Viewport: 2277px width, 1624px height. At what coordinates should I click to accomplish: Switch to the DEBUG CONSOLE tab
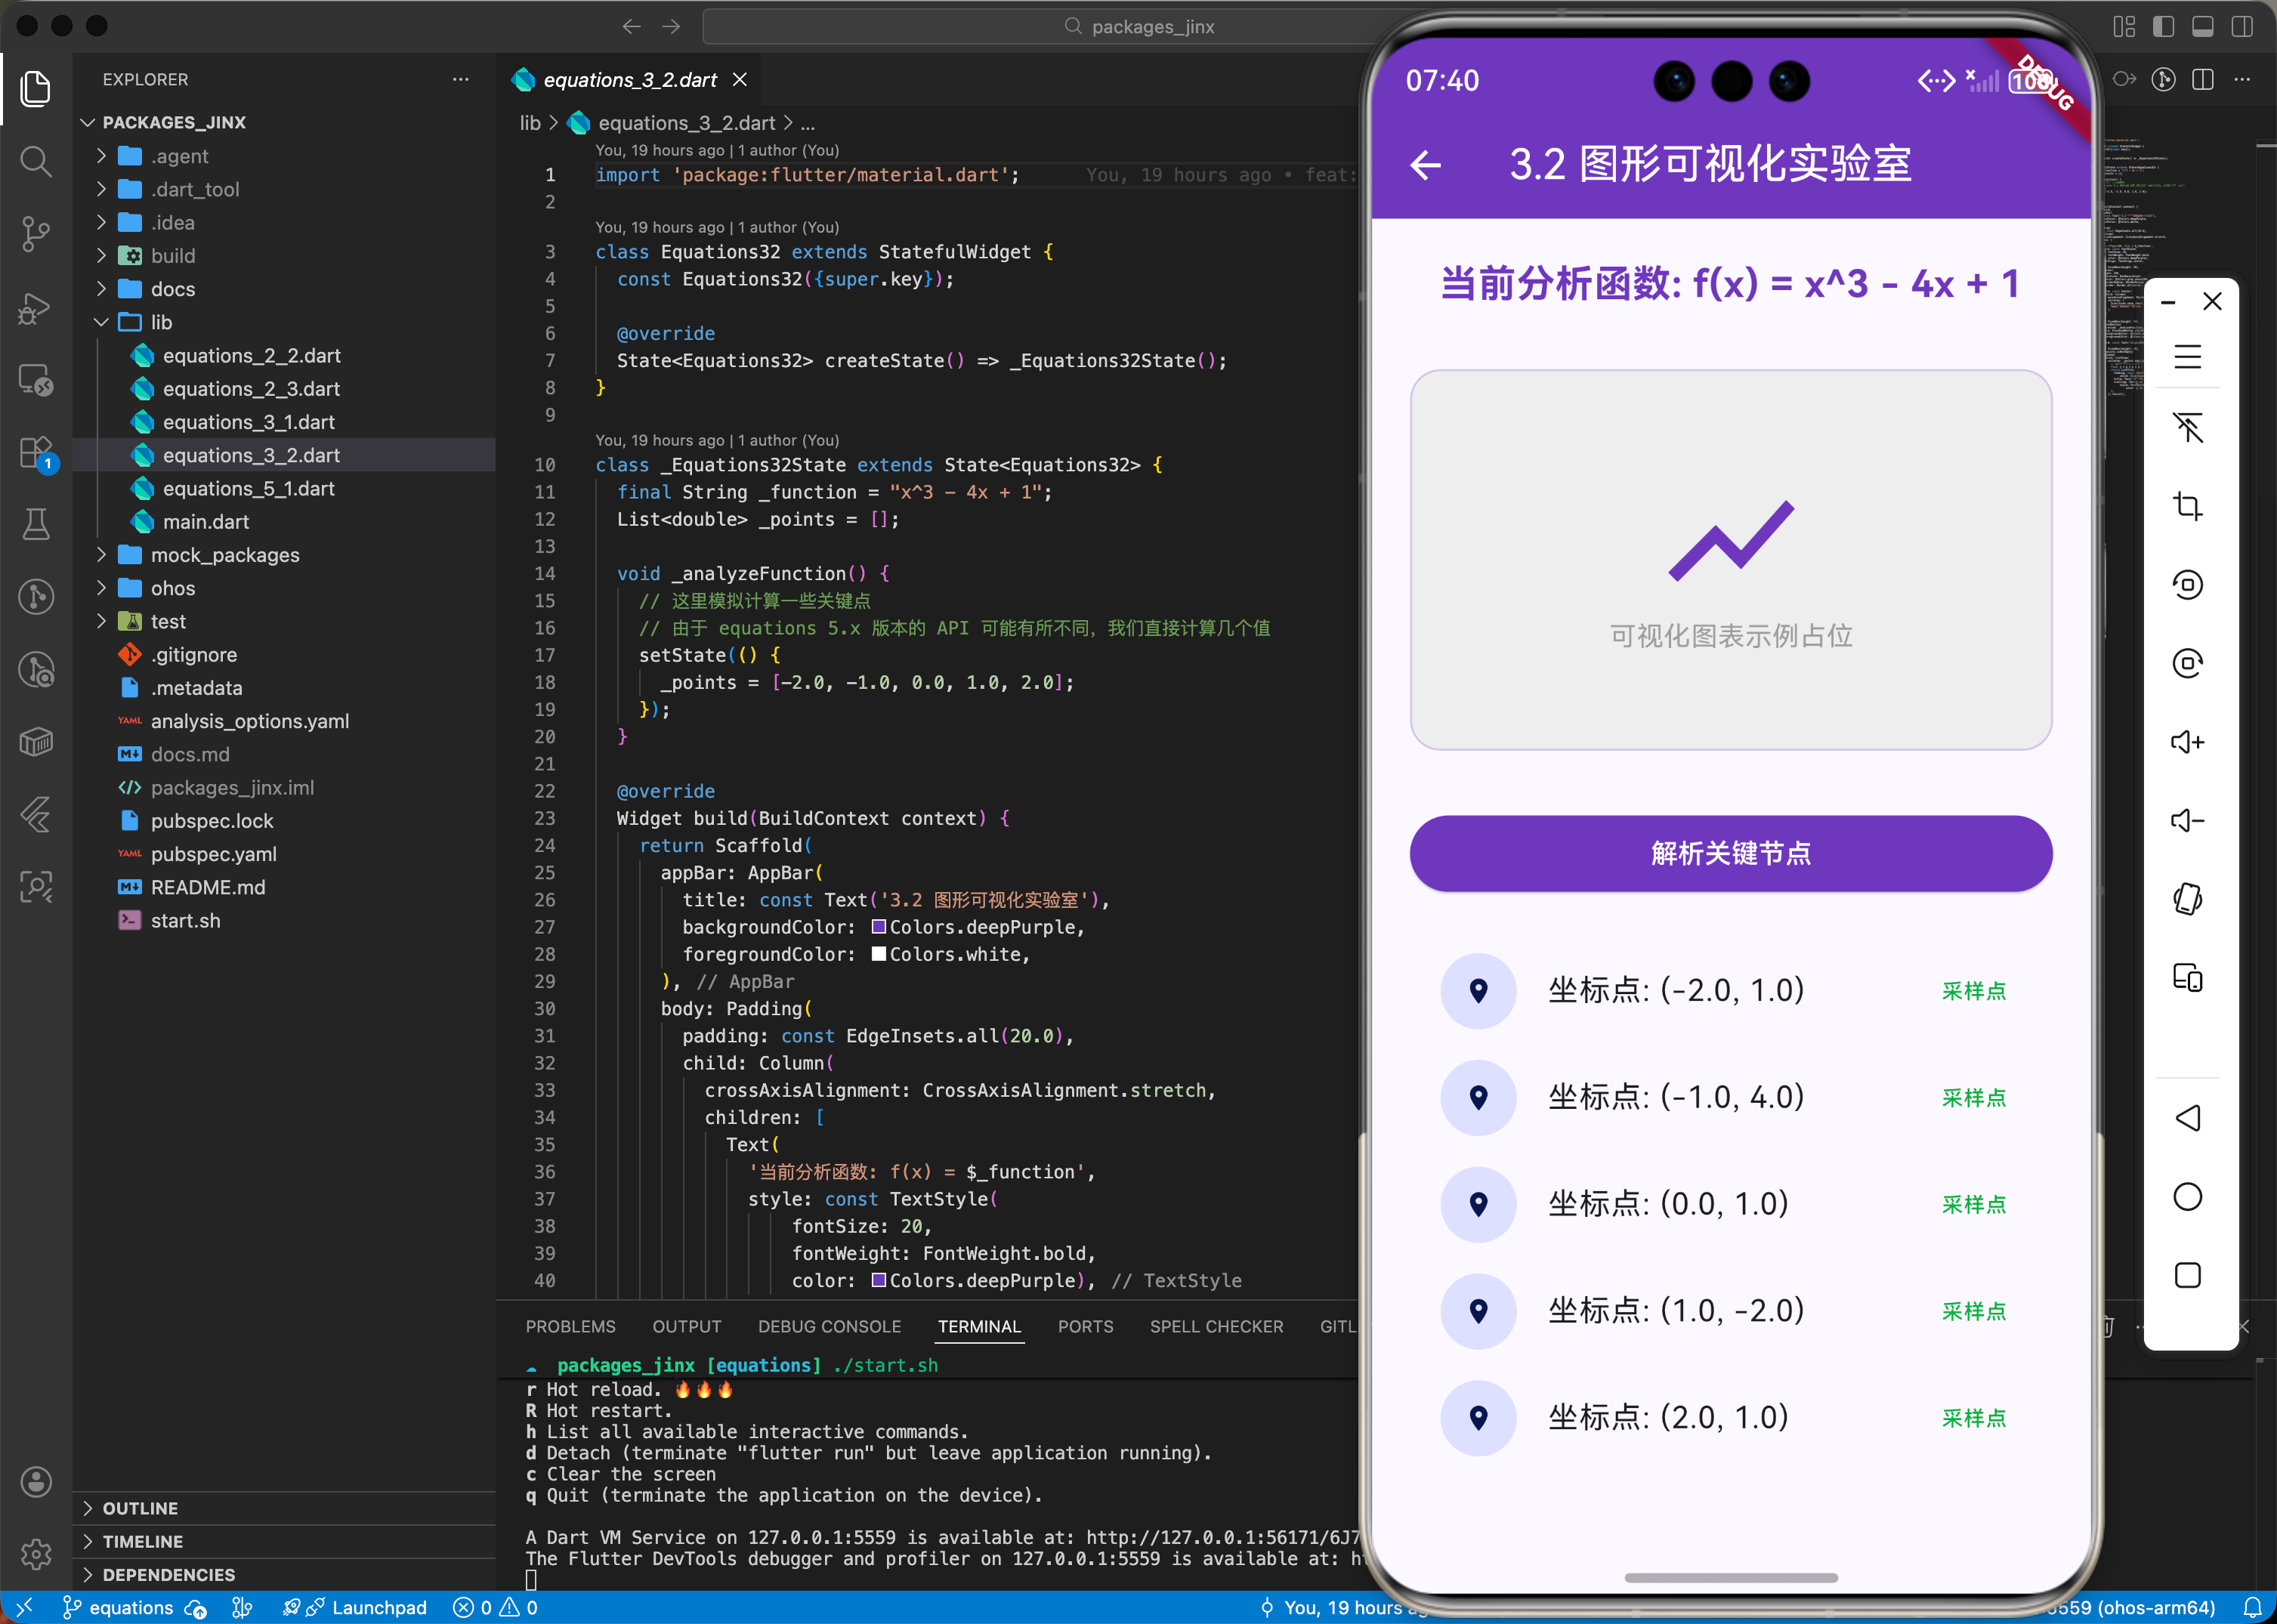tap(829, 1326)
